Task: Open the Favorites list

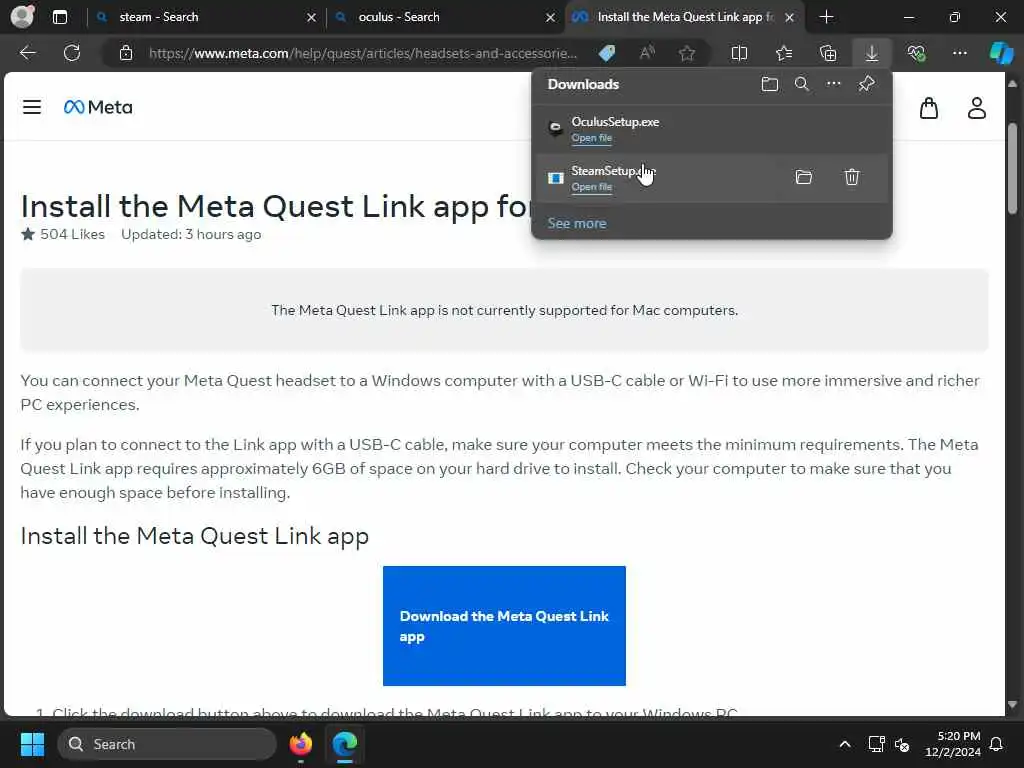Action: pyautogui.click(x=784, y=53)
